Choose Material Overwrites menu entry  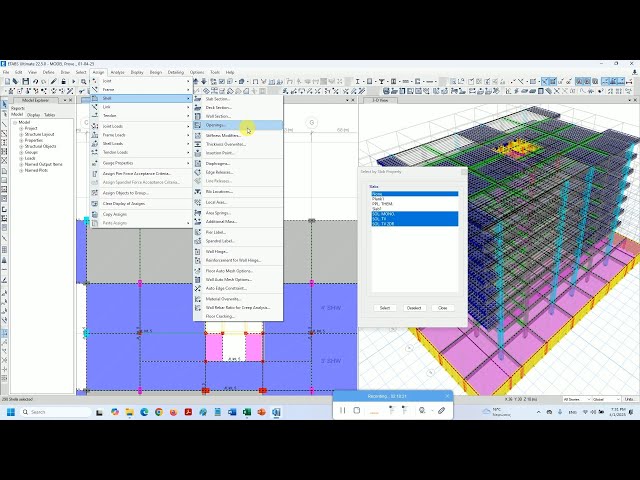point(238,299)
